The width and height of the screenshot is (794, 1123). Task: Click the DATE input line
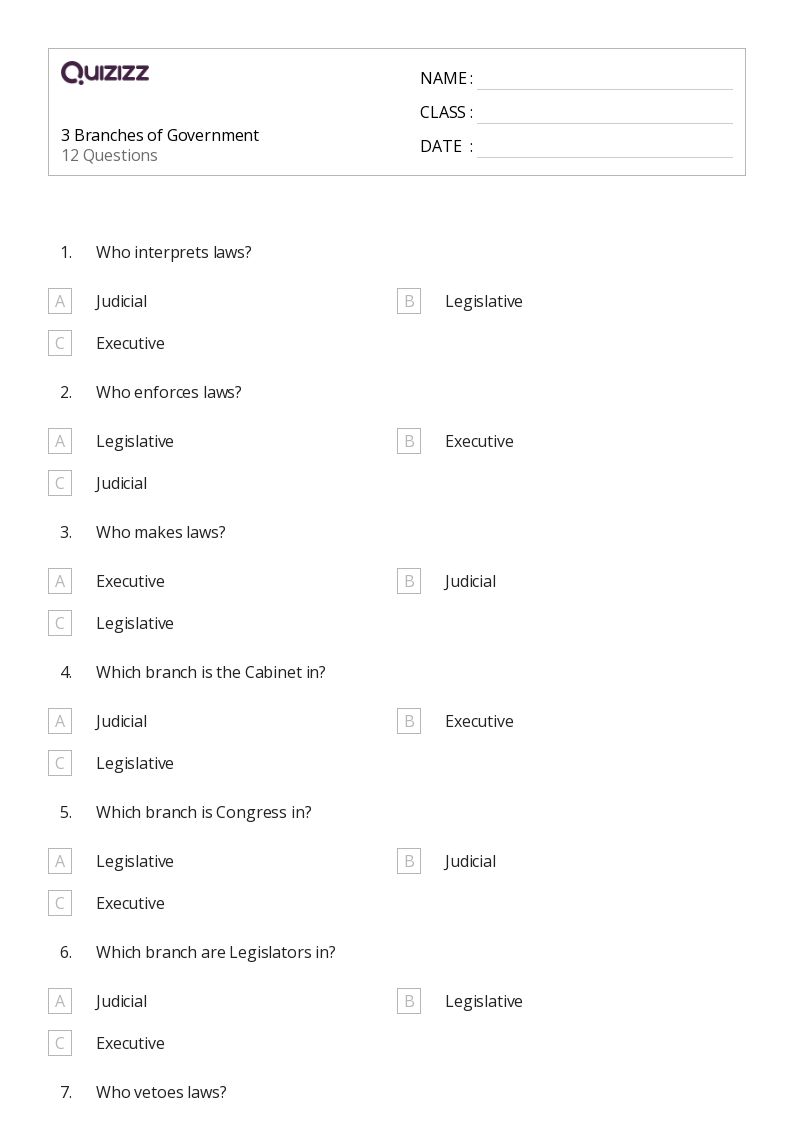point(605,148)
